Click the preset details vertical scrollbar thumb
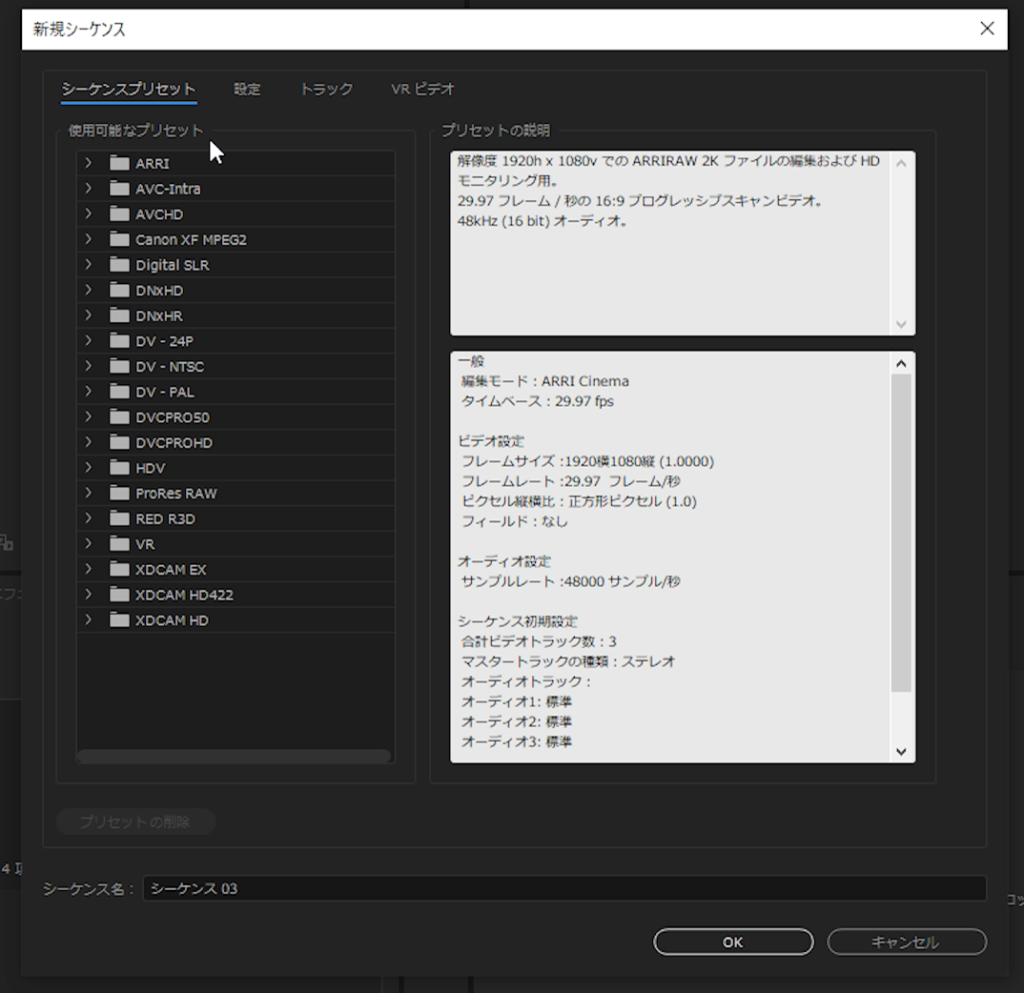Image resolution: width=1024 pixels, height=993 pixels. (901, 532)
